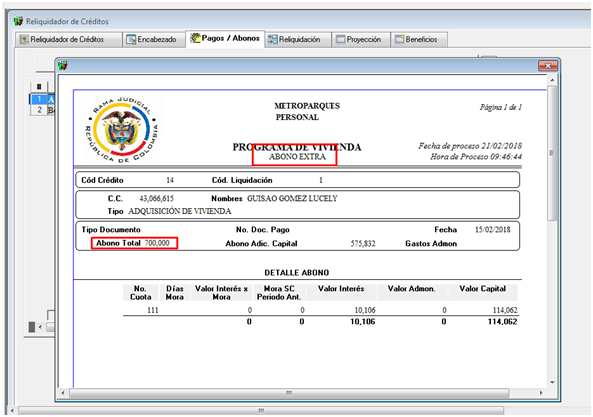Viewport: 593px width, 417px height.
Task: Click the C.C. number 43,066,615
Action: 157,198
